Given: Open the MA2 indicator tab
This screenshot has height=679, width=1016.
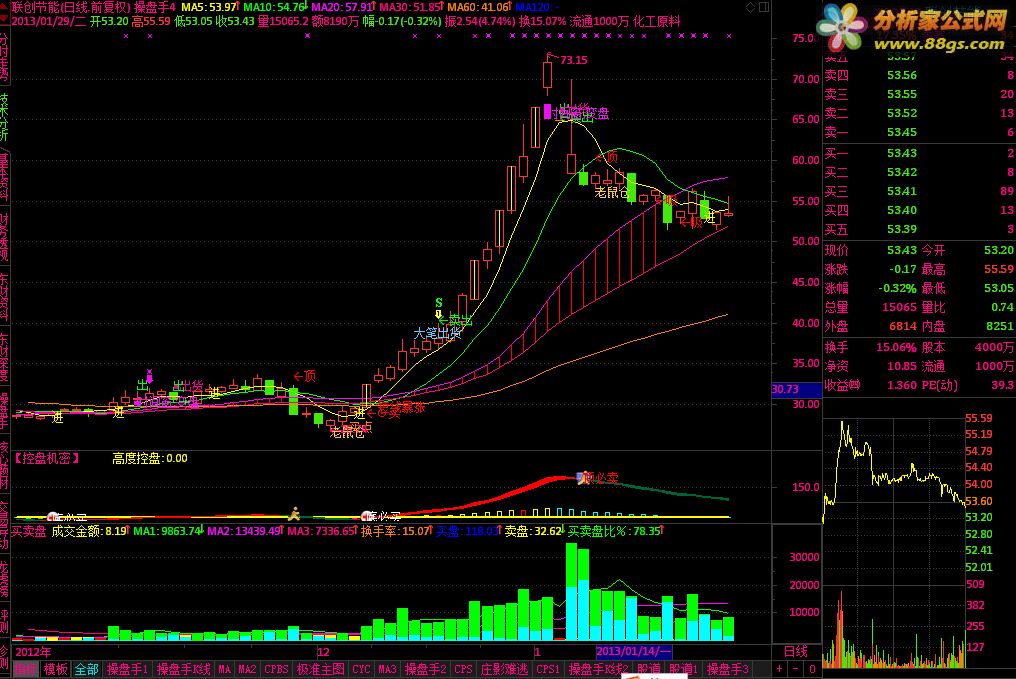Looking at the screenshot, I should (x=247, y=669).
